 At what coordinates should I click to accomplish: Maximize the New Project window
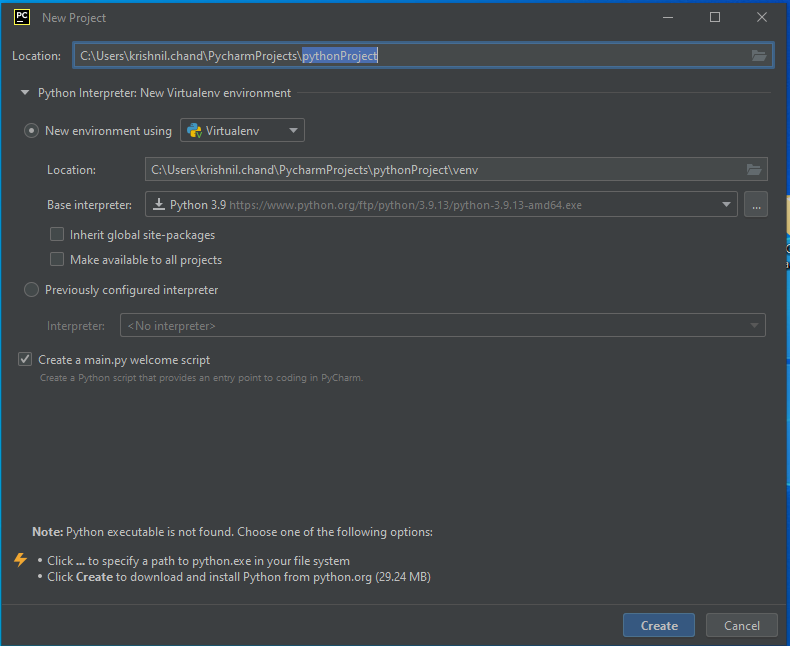(714, 17)
